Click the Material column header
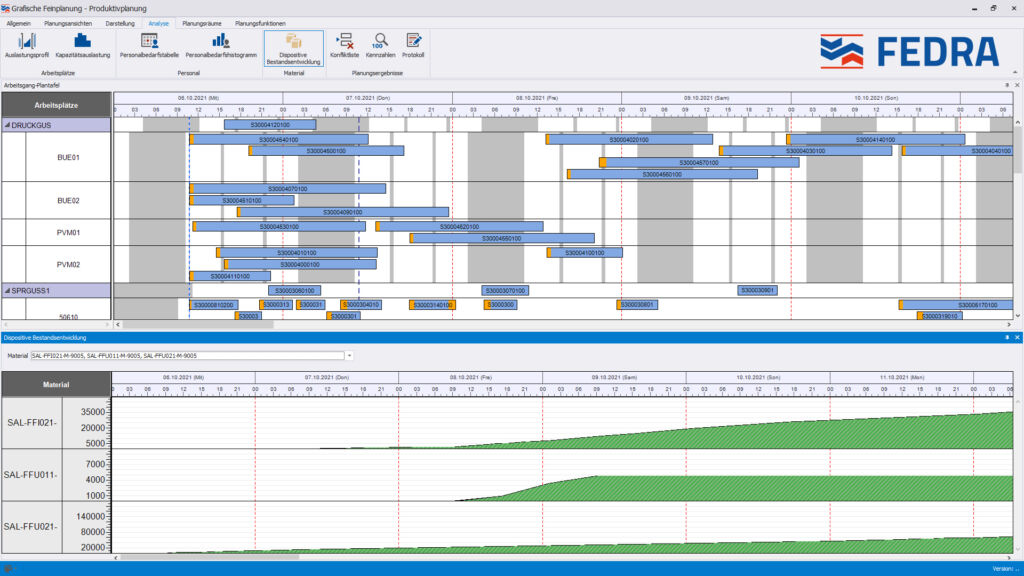The image size is (1024, 576). click(55, 384)
